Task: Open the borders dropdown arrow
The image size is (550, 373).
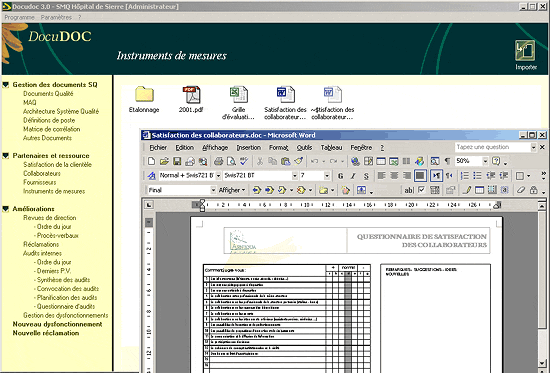Action: [529, 175]
